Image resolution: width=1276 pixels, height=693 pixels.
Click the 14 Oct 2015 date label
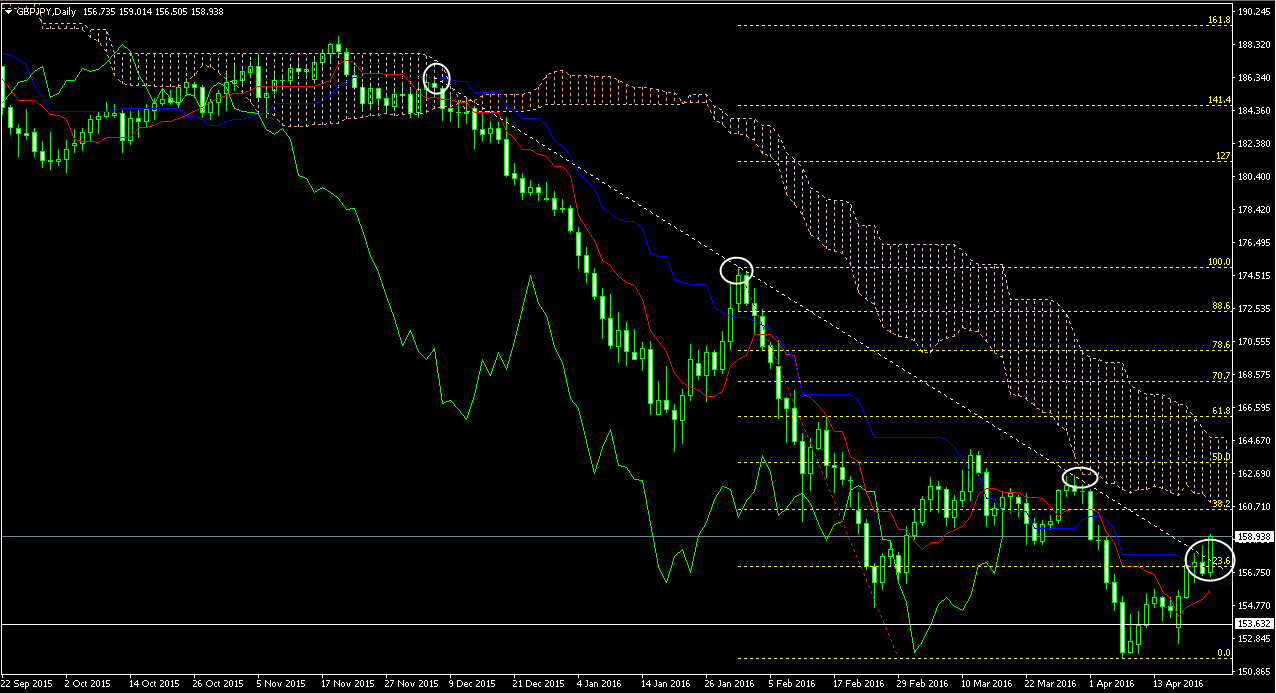tap(154, 684)
